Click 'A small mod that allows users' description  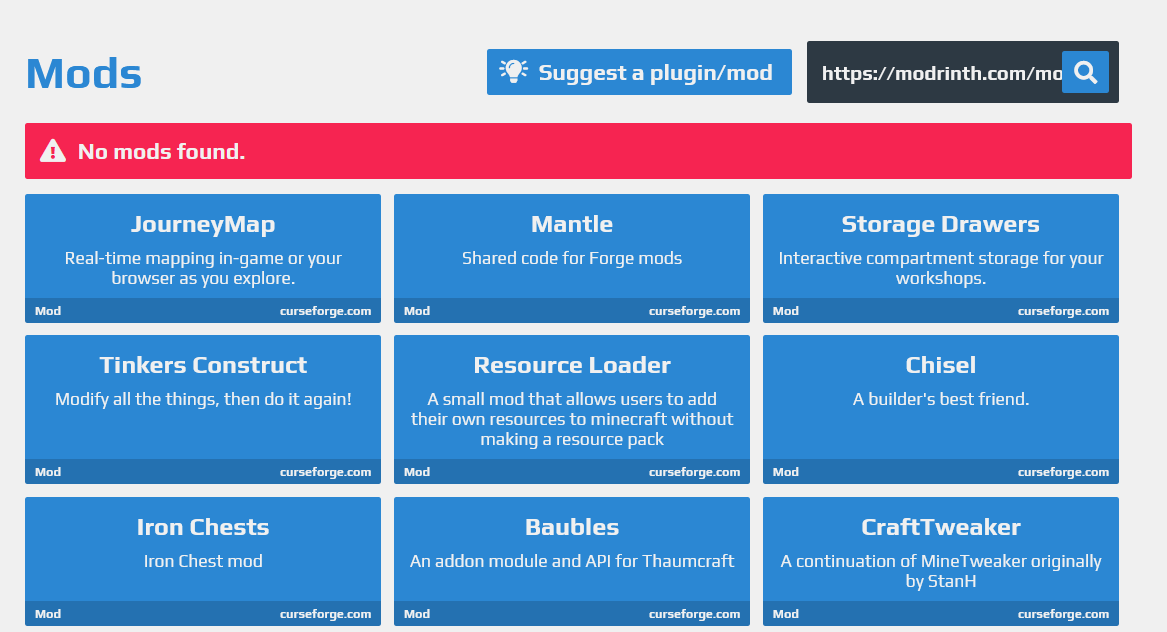[x=572, y=419]
